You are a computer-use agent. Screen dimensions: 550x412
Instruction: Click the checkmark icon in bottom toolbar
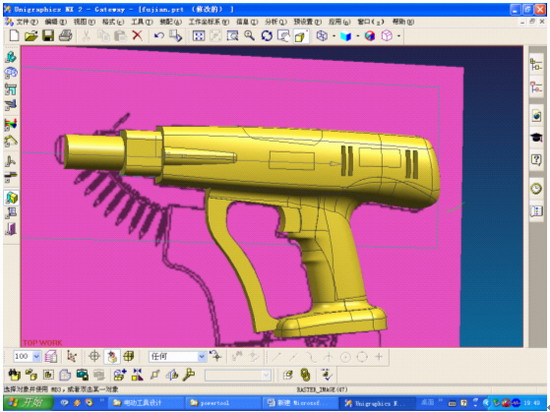click(326, 375)
